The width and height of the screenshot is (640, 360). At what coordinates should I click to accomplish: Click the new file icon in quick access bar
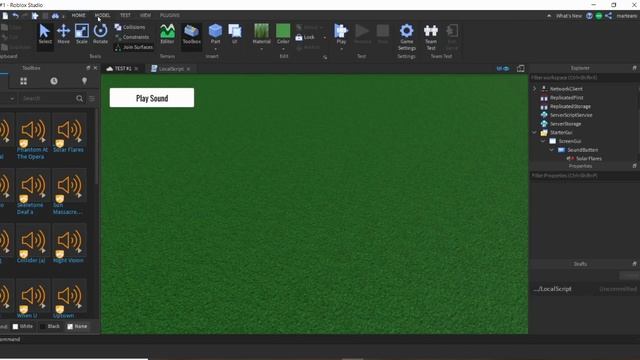click(x=5, y=16)
